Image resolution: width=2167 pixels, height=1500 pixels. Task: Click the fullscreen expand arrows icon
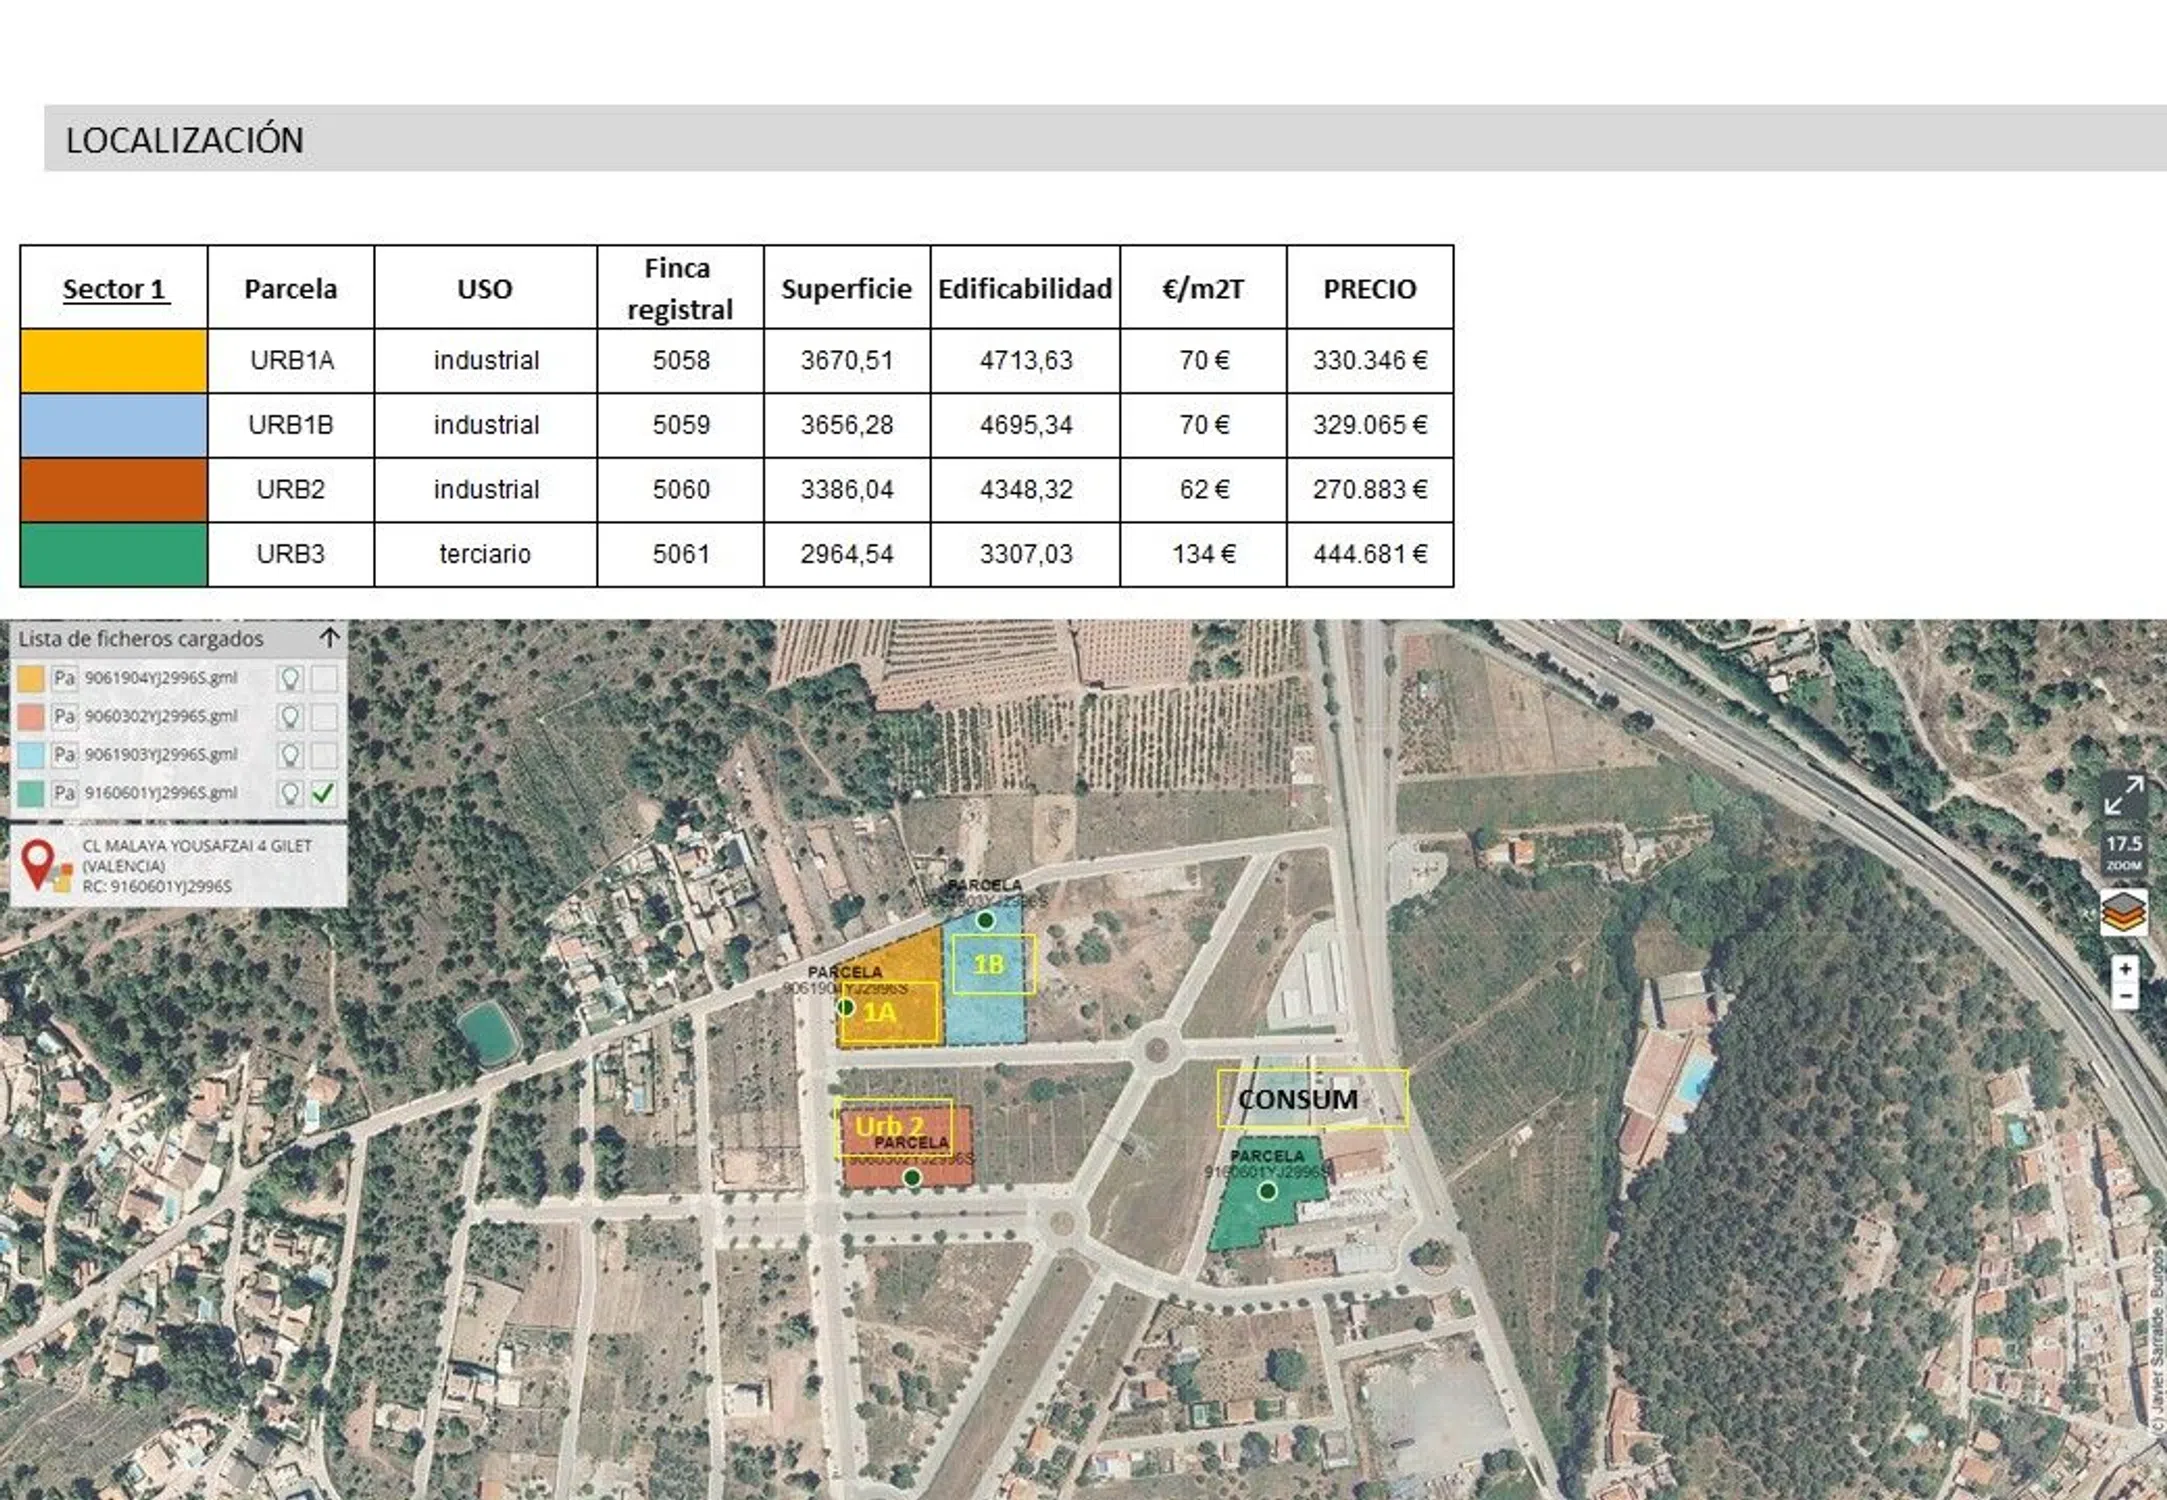(x=2122, y=796)
